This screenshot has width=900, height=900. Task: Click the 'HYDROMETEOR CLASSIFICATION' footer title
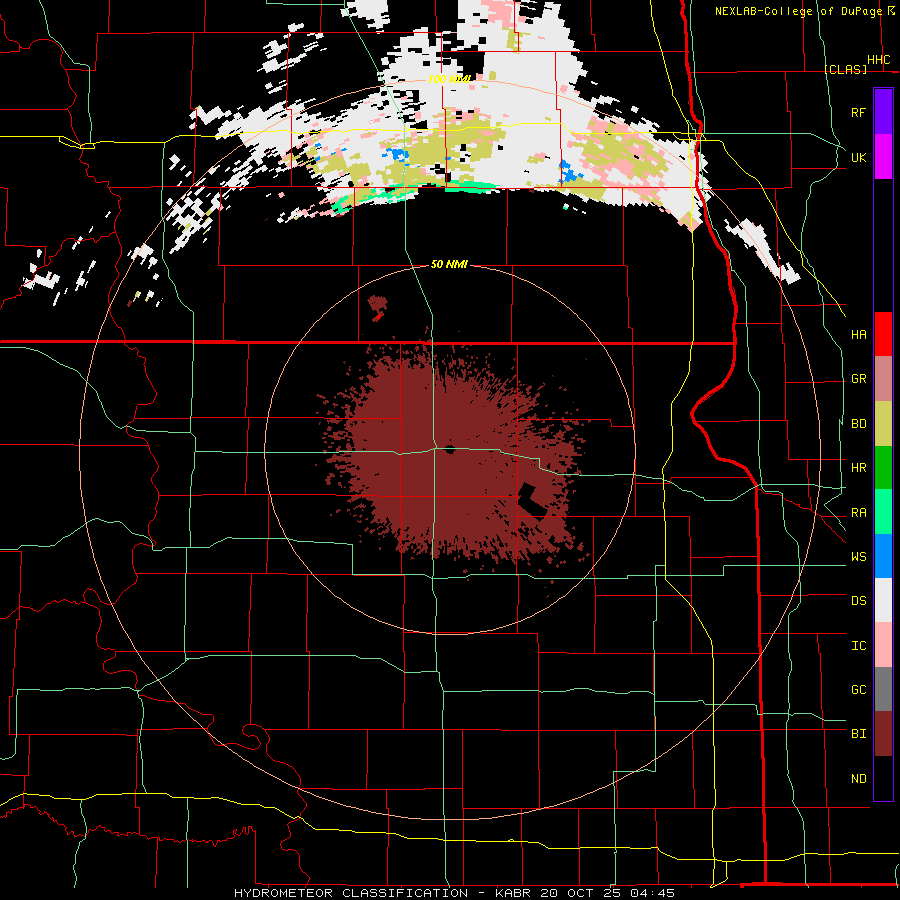click(x=351, y=893)
